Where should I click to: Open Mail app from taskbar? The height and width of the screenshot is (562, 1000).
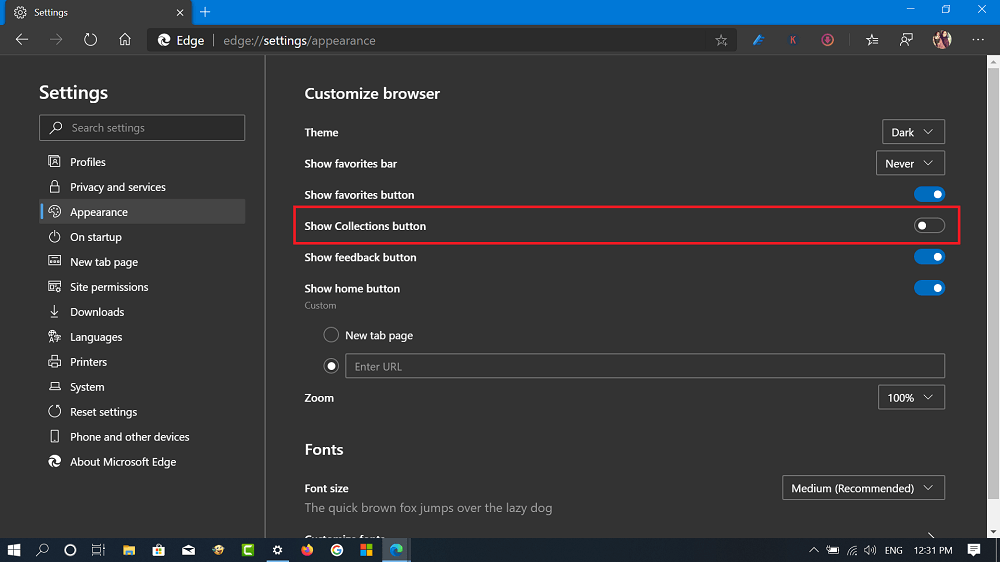[x=188, y=550]
